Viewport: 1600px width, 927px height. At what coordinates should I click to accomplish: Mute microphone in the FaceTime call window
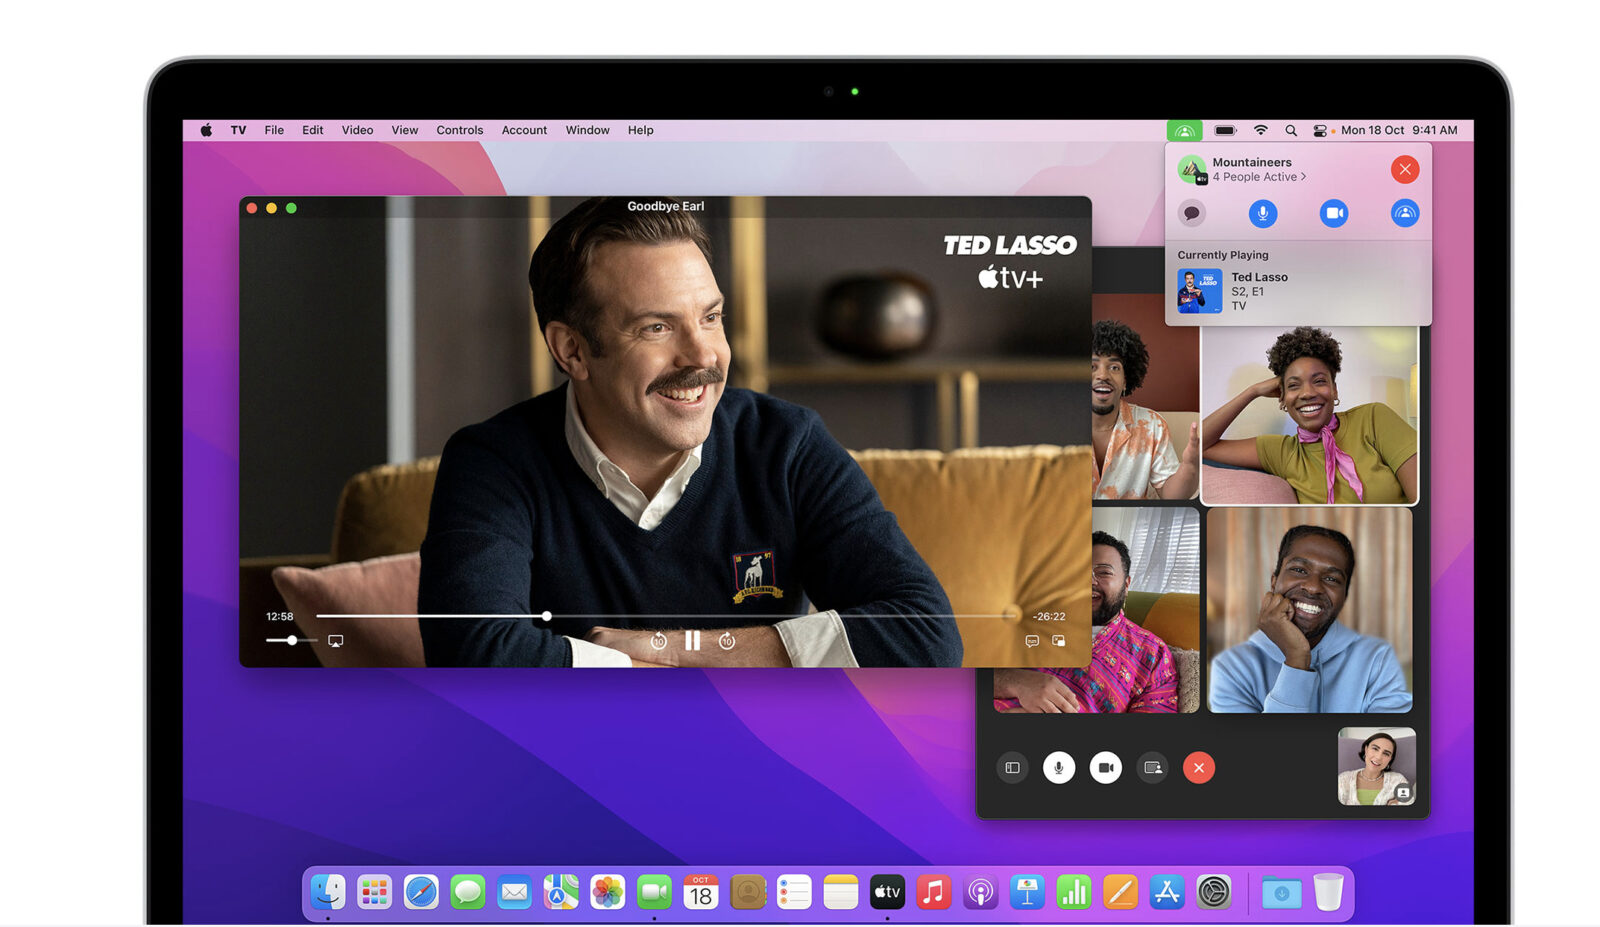[1058, 768]
